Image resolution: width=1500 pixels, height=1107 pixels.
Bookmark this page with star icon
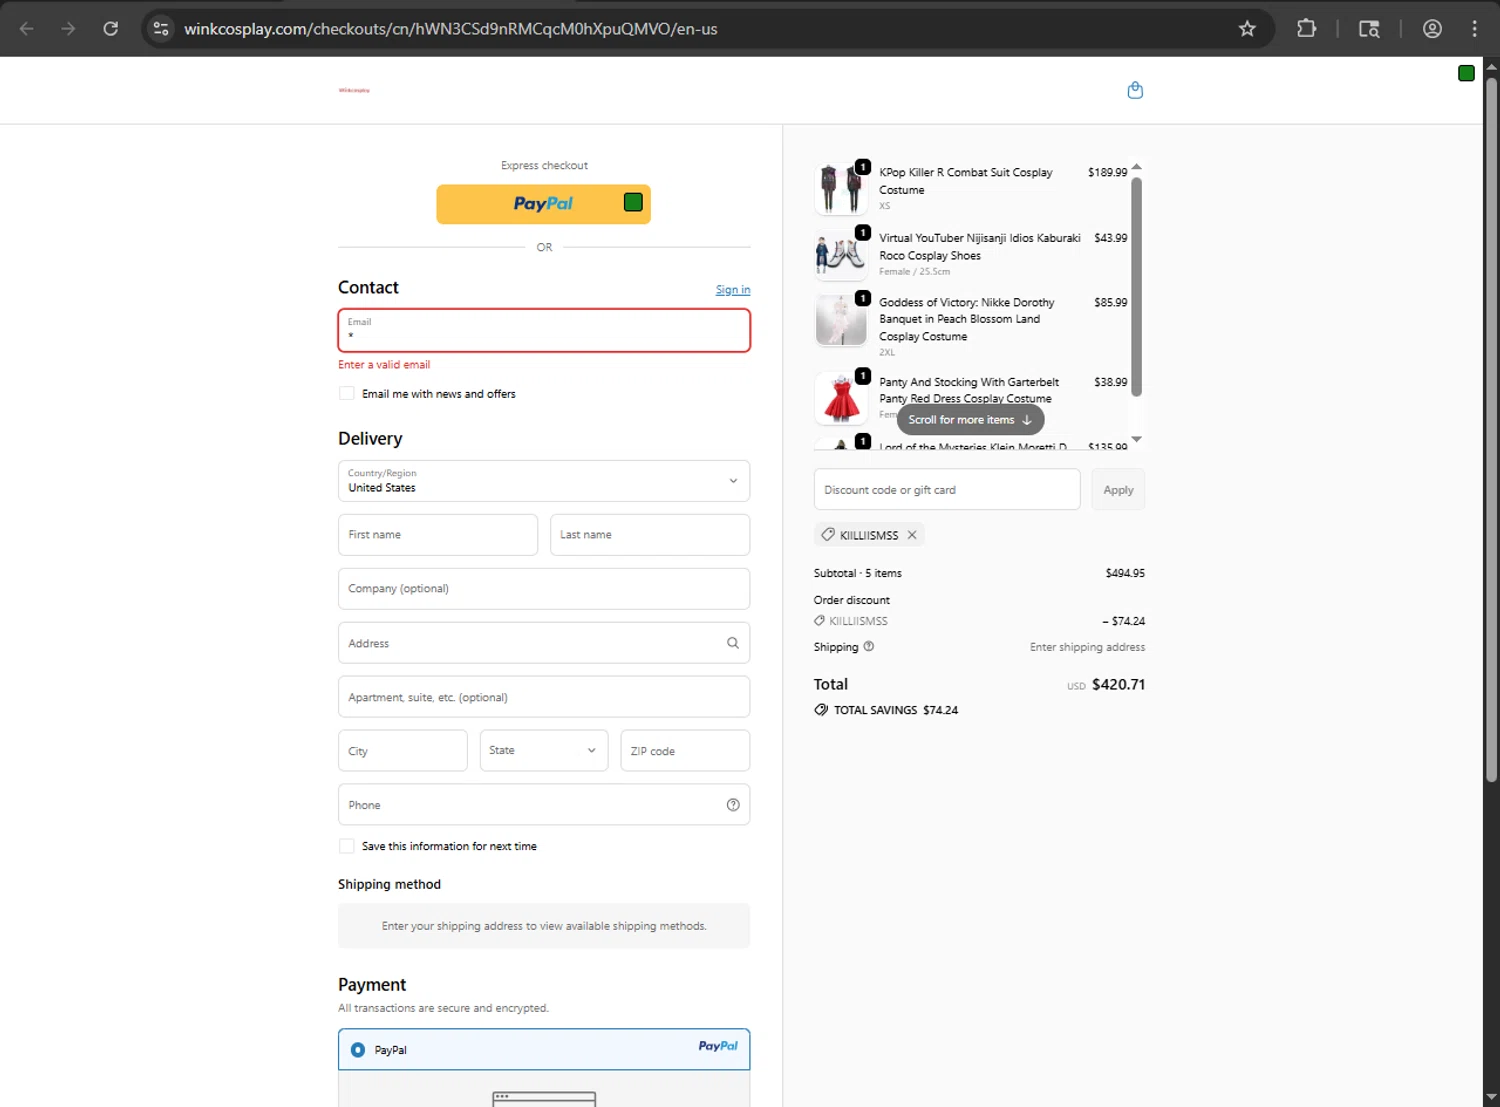1247,29
